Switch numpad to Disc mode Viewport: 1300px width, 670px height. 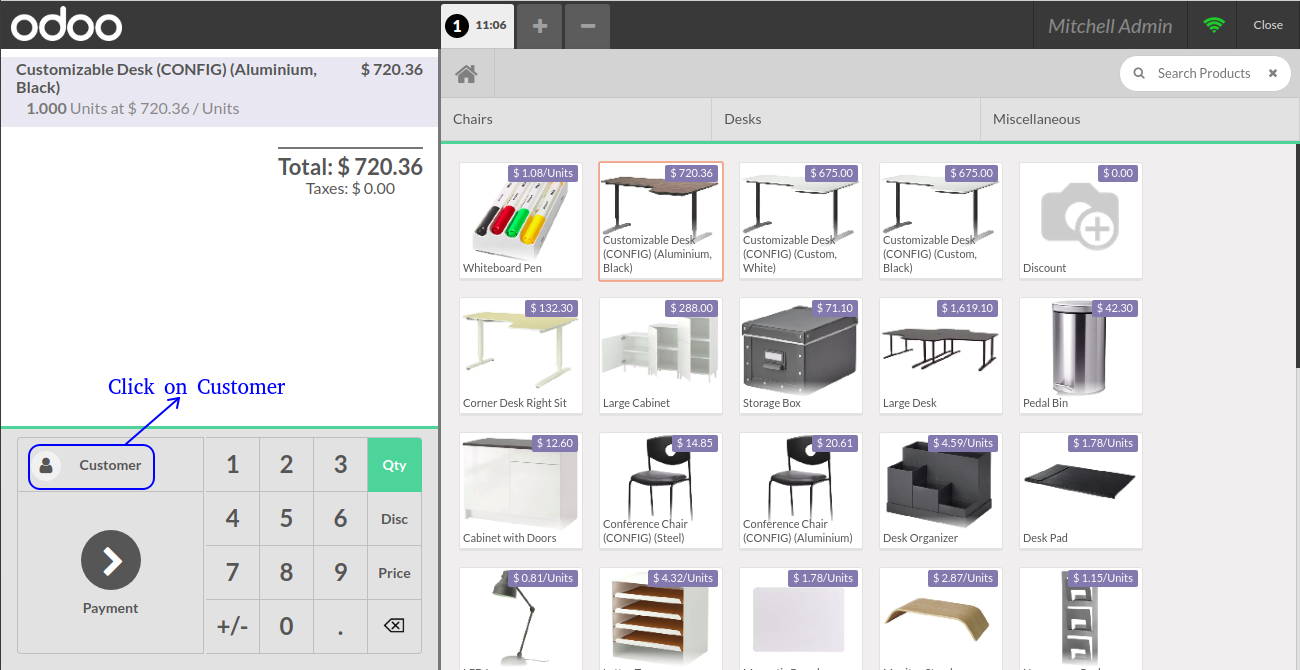click(x=394, y=519)
